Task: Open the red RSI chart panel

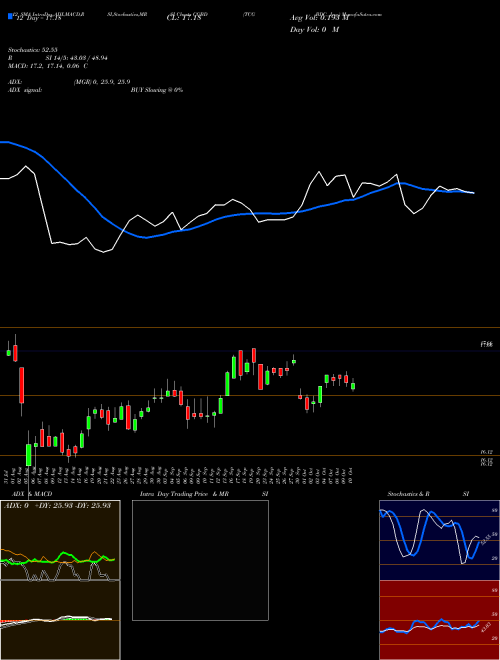Action: 439,620
